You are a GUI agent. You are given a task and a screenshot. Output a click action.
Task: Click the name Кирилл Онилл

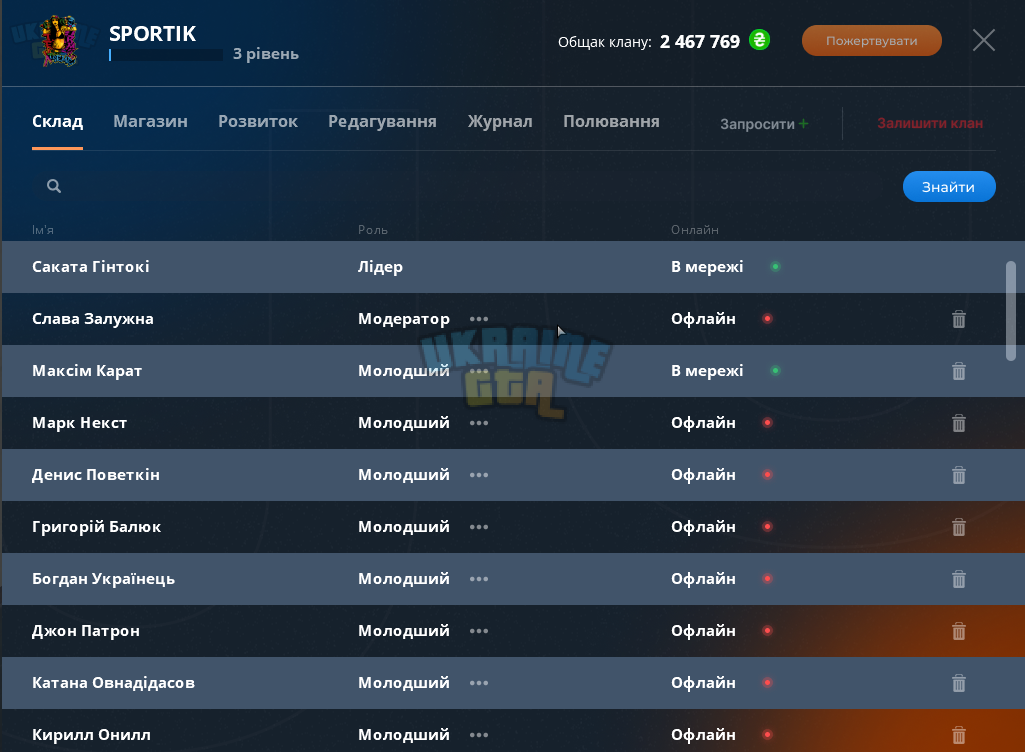(x=92, y=735)
